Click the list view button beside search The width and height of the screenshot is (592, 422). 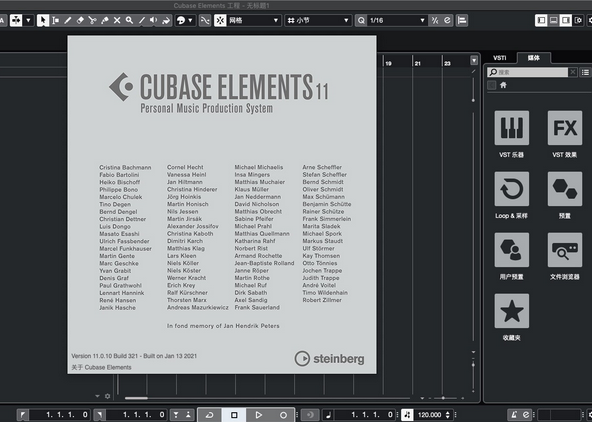click(x=585, y=72)
